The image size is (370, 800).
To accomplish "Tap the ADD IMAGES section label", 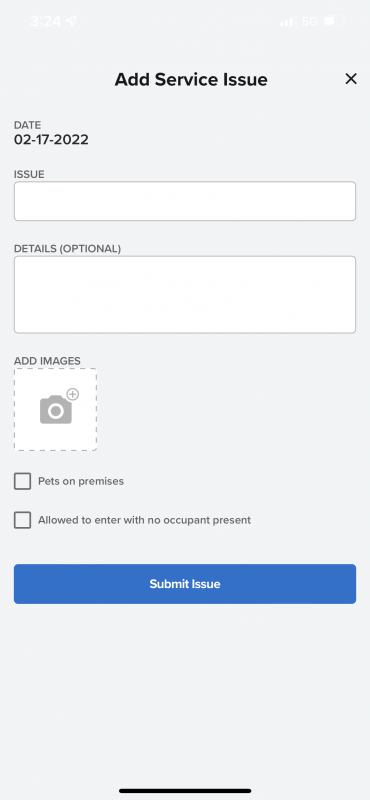I will point(47,361).
